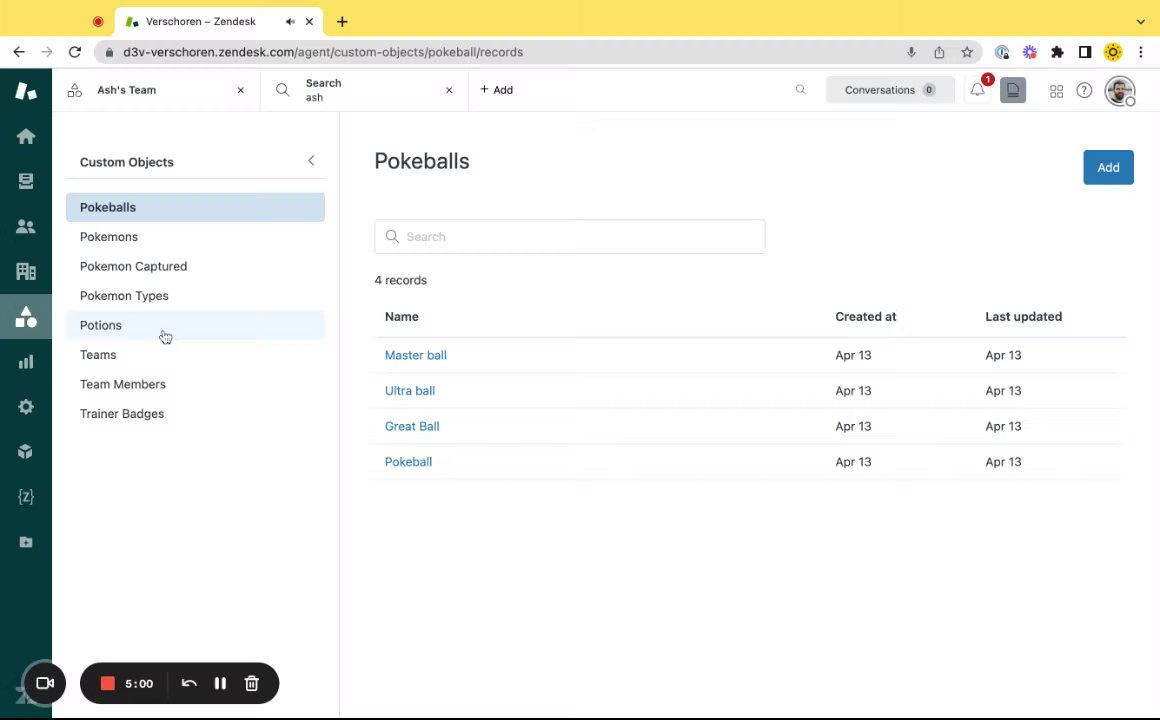1160x720 pixels.
Task: Switch to Ash's Team tab
Action: (156, 90)
